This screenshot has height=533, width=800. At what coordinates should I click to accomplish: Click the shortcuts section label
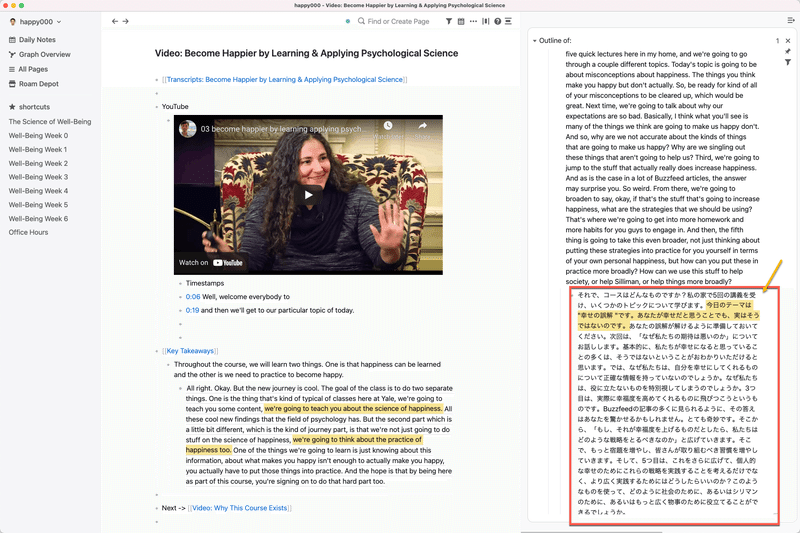point(34,107)
